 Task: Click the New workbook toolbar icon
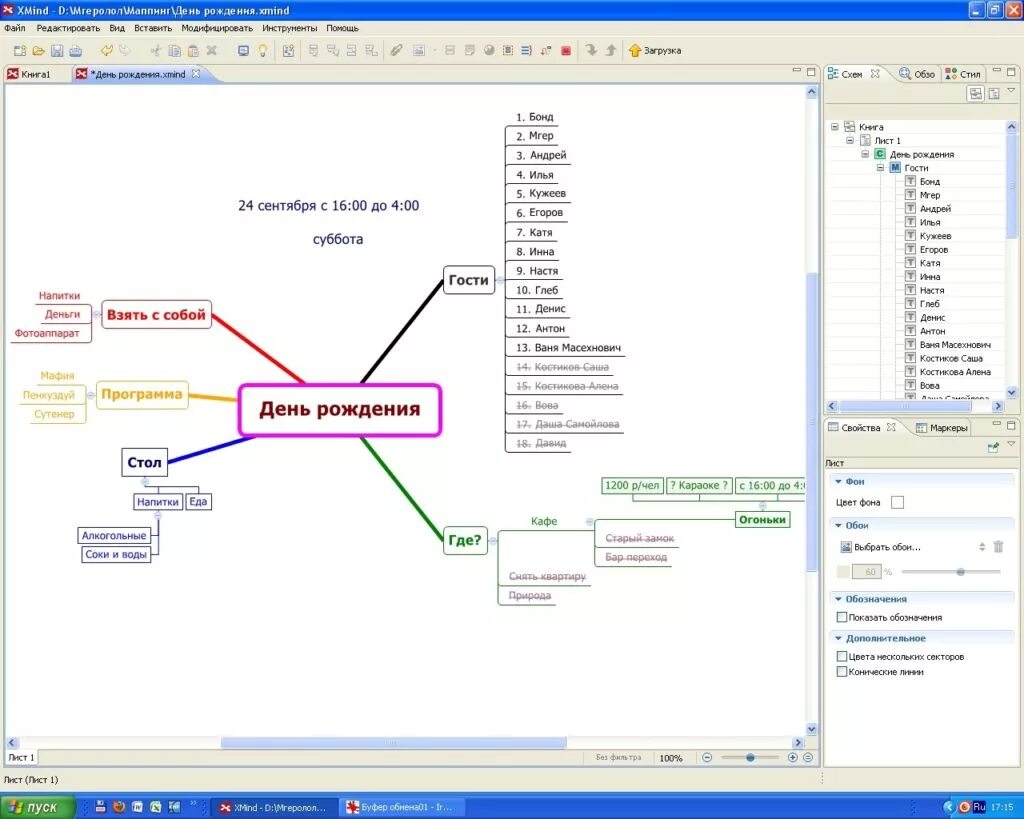(x=20, y=51)
